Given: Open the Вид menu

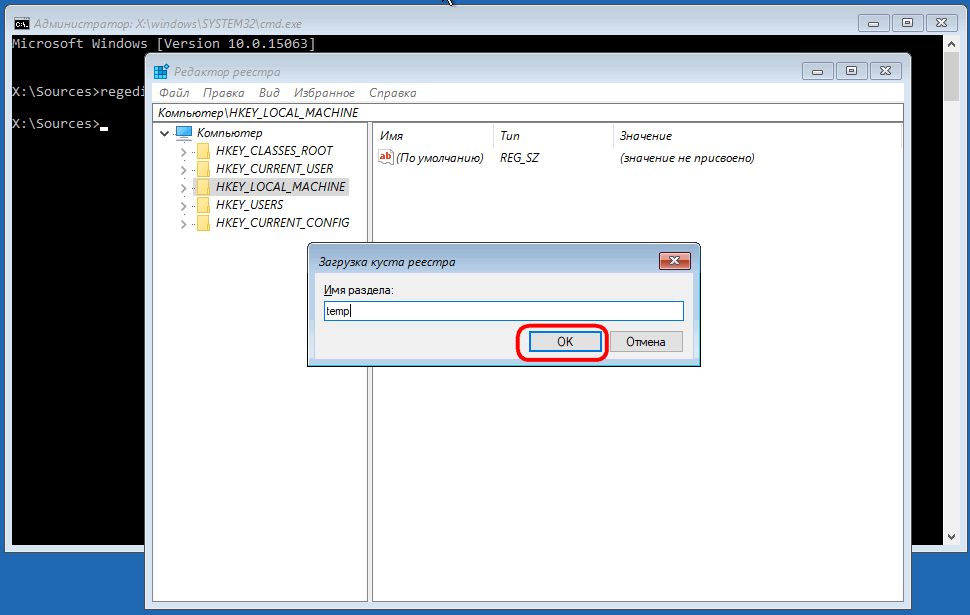Looking at the screenshot, I should point(269,93).
